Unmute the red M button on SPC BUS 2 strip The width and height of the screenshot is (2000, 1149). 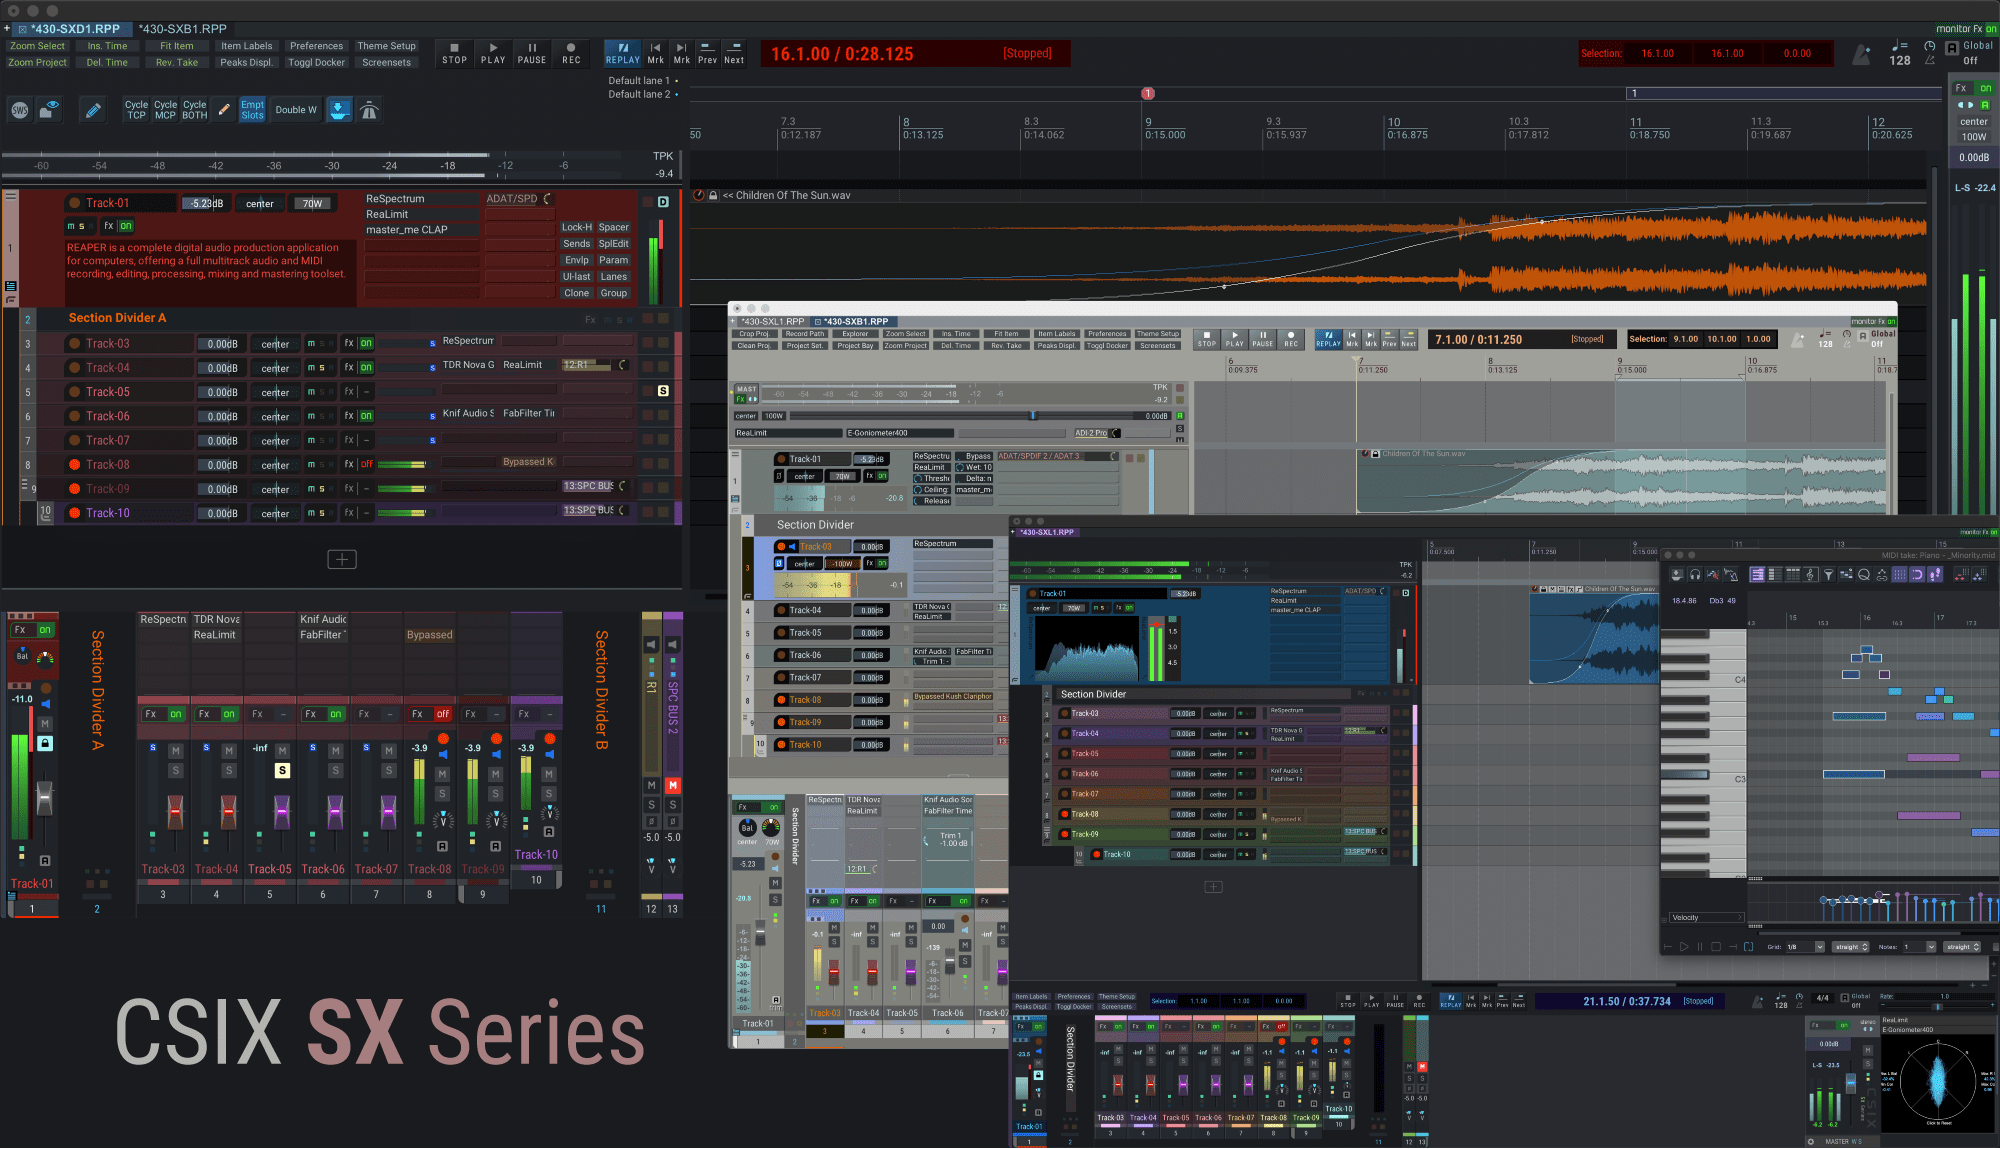pos(673,786)
